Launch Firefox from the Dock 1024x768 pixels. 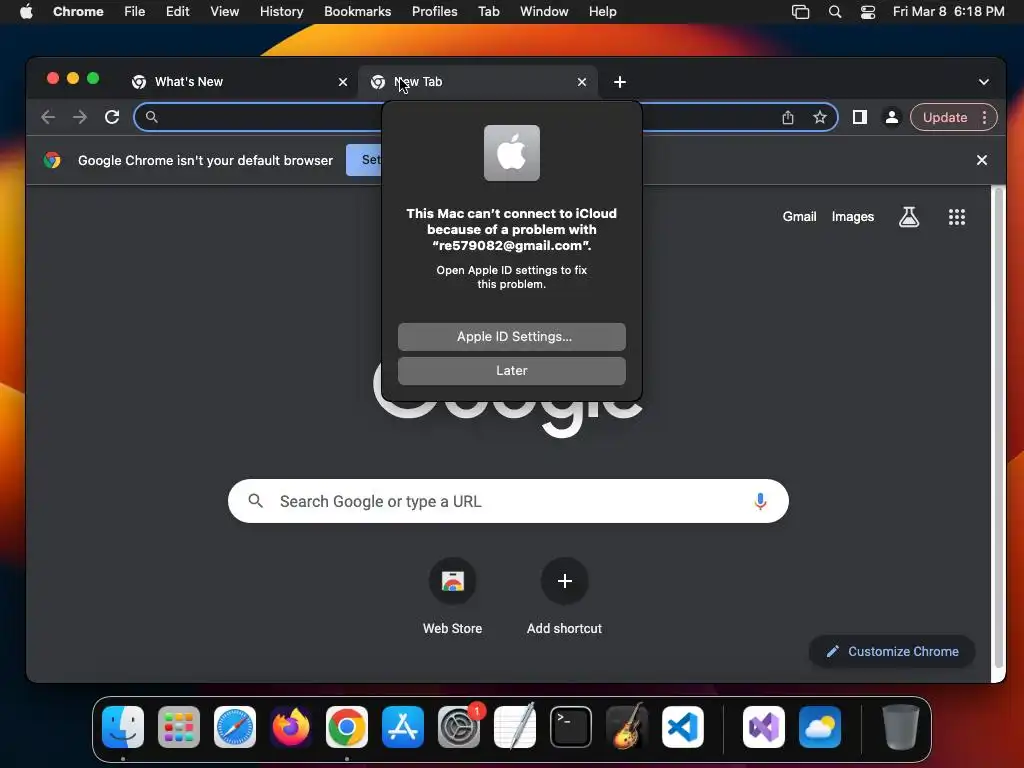(x=291, y=727)
